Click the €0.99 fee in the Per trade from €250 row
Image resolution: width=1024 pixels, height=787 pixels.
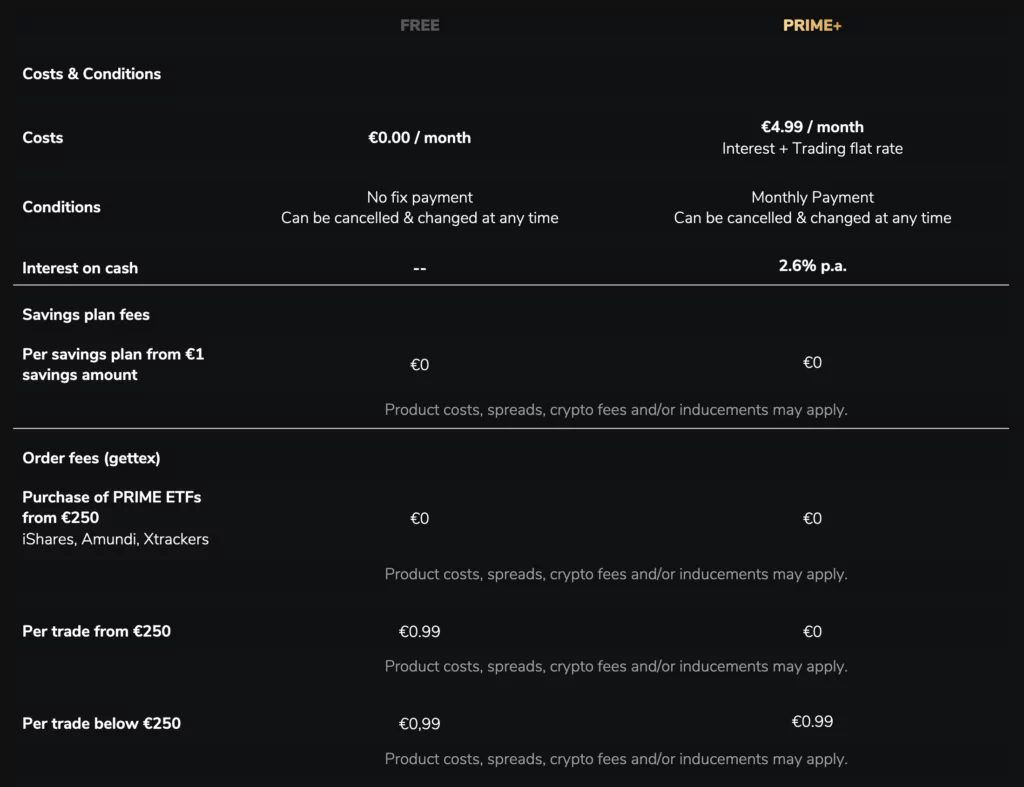tap(419, 632)
